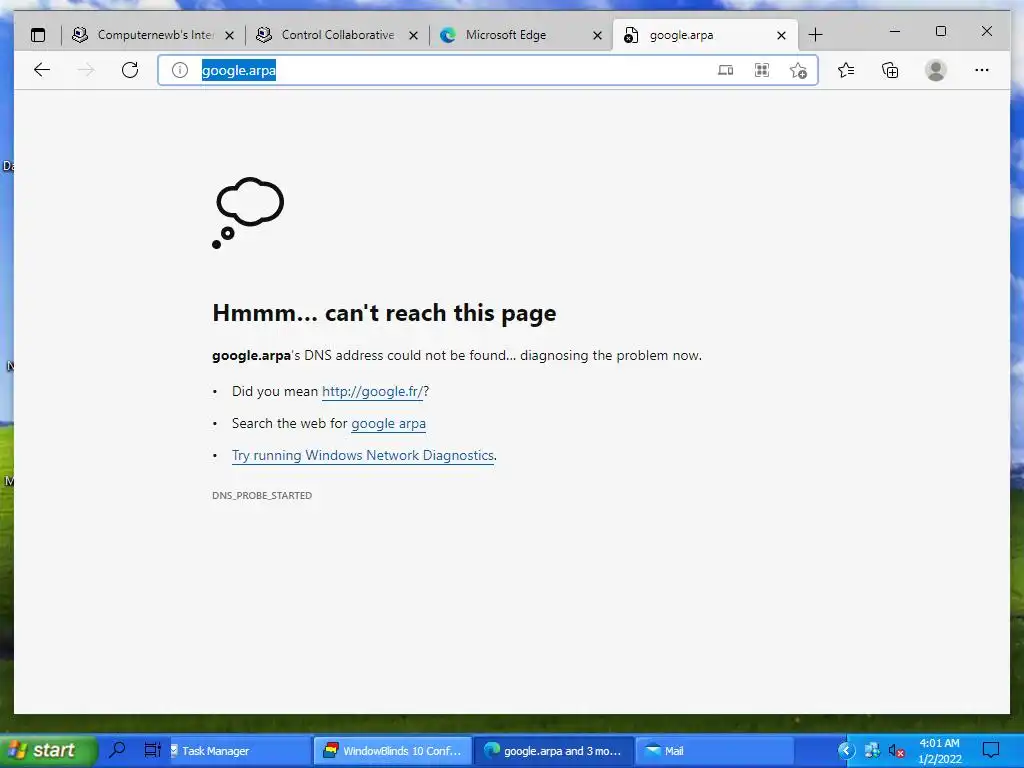Add this page to favorites star icon

click(798, 71)
